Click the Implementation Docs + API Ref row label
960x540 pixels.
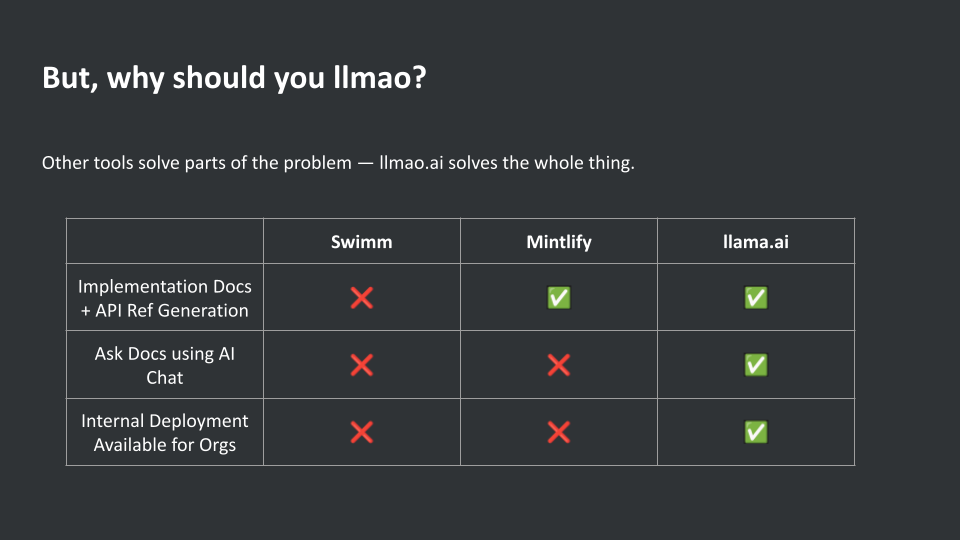[165, 298]
